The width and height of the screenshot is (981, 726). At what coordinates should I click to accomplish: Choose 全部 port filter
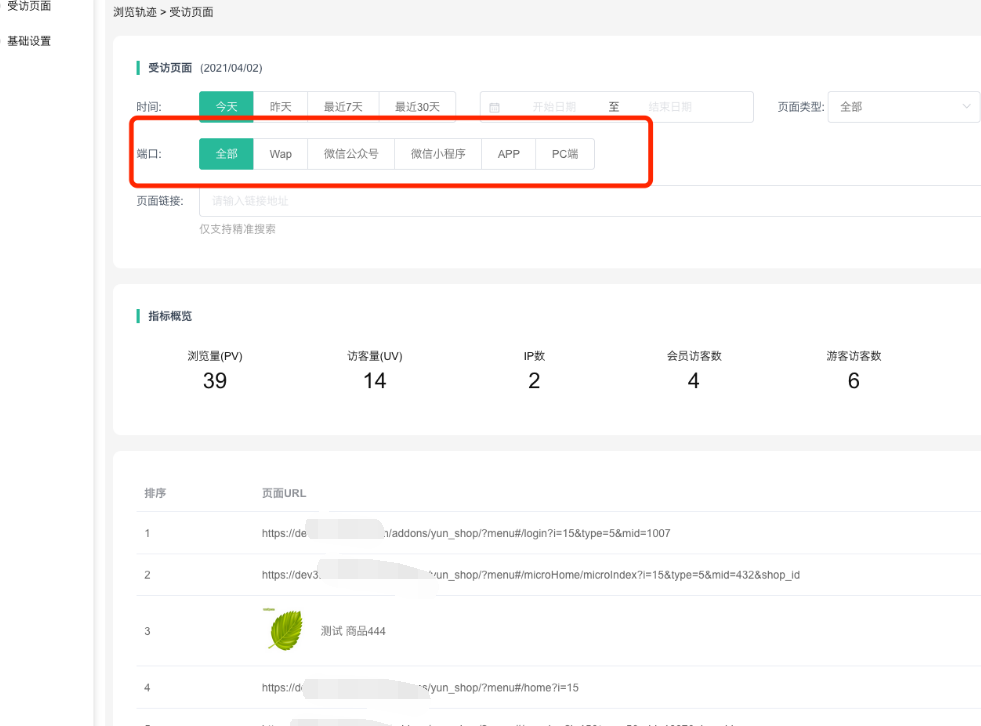pyautogui.click(x=226, y=154)
